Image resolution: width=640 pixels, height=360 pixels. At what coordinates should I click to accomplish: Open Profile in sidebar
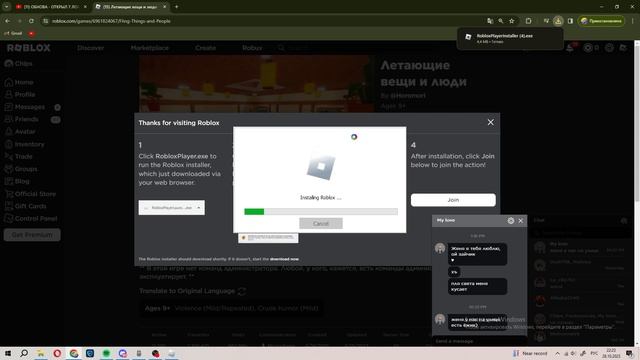tap(20, 94)
